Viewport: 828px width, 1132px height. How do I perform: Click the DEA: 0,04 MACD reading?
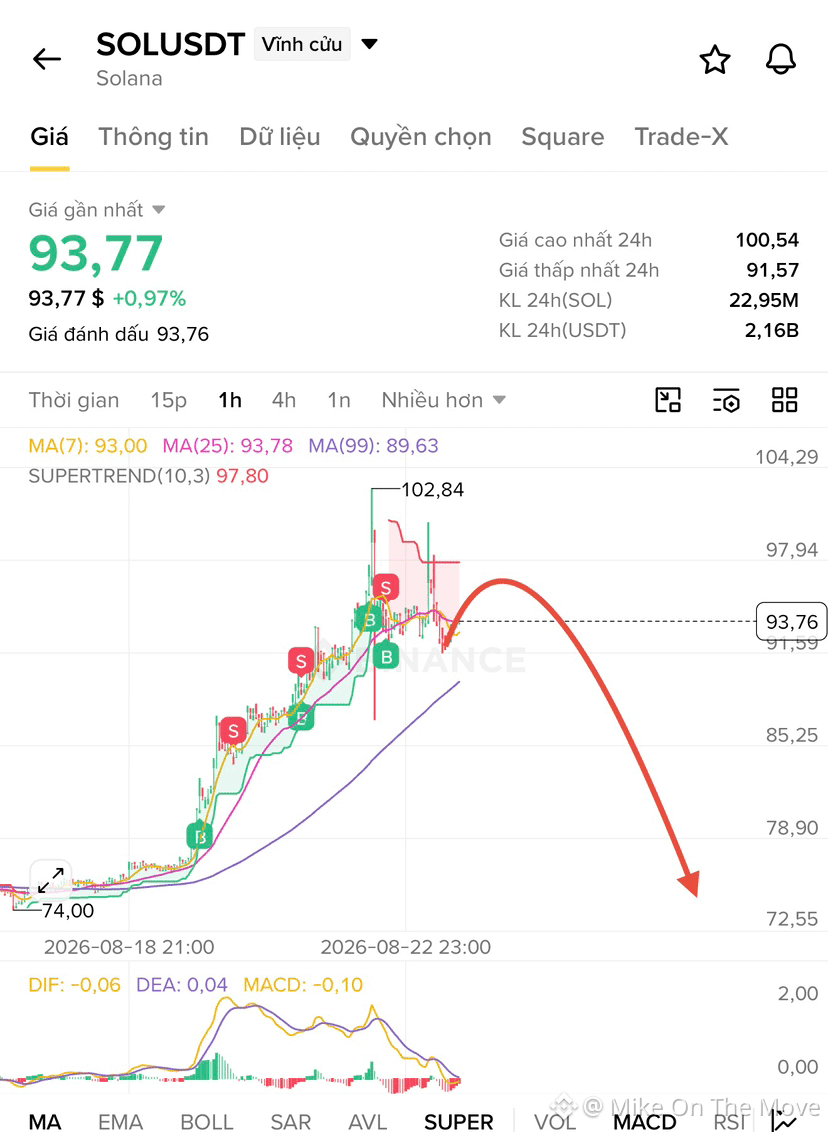point(182,985)
